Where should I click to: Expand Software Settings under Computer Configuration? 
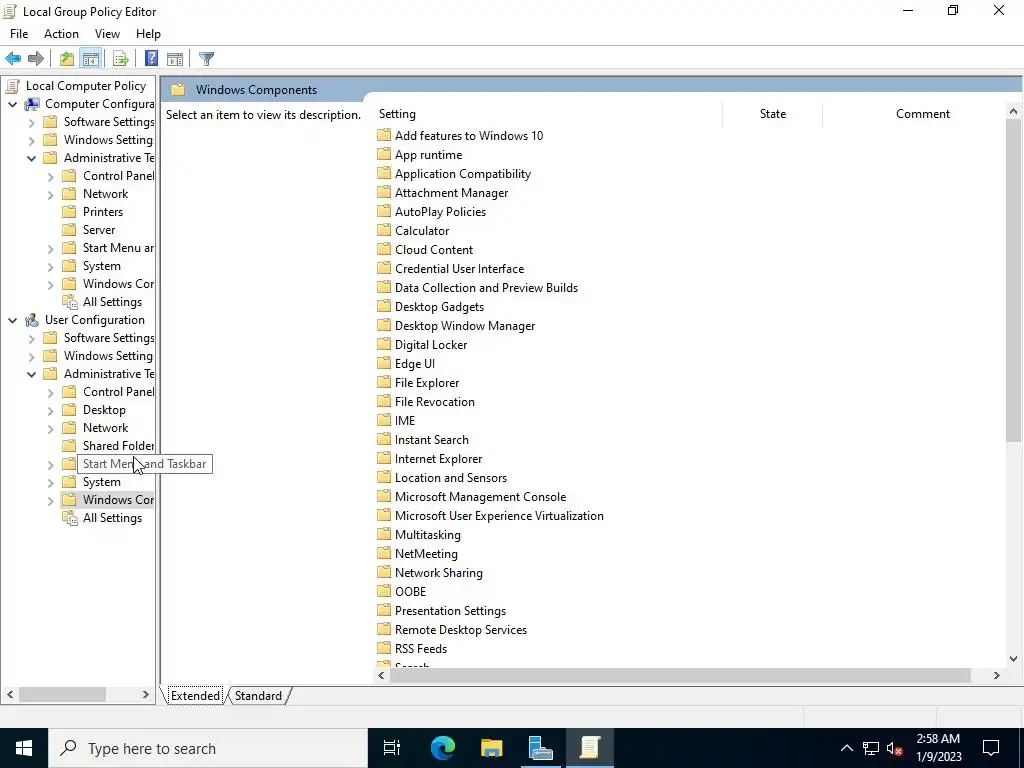(x=31, y=122)
